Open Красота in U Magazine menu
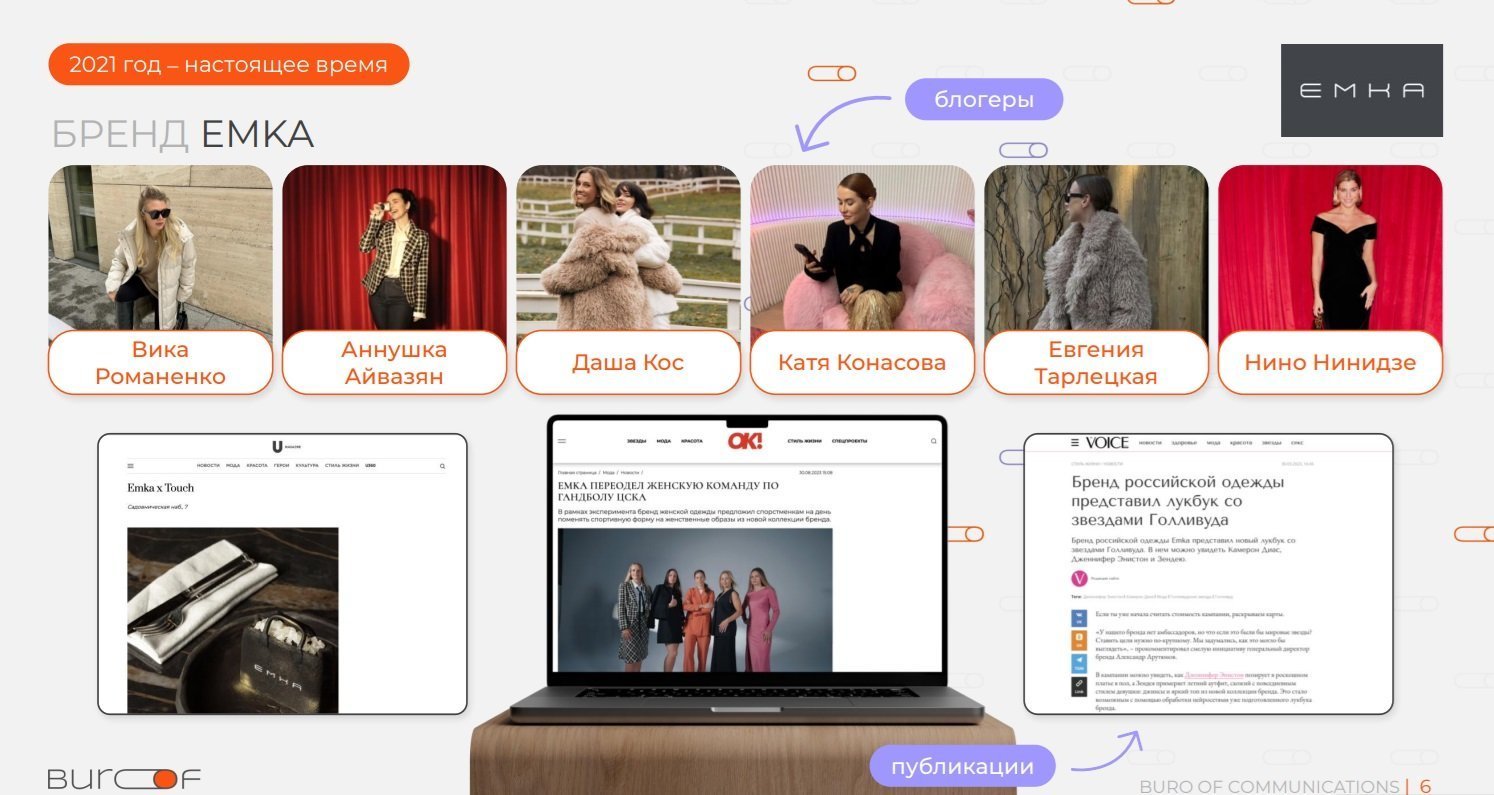Viewport: 1494px width, 795px height. (x=257, y=466)
